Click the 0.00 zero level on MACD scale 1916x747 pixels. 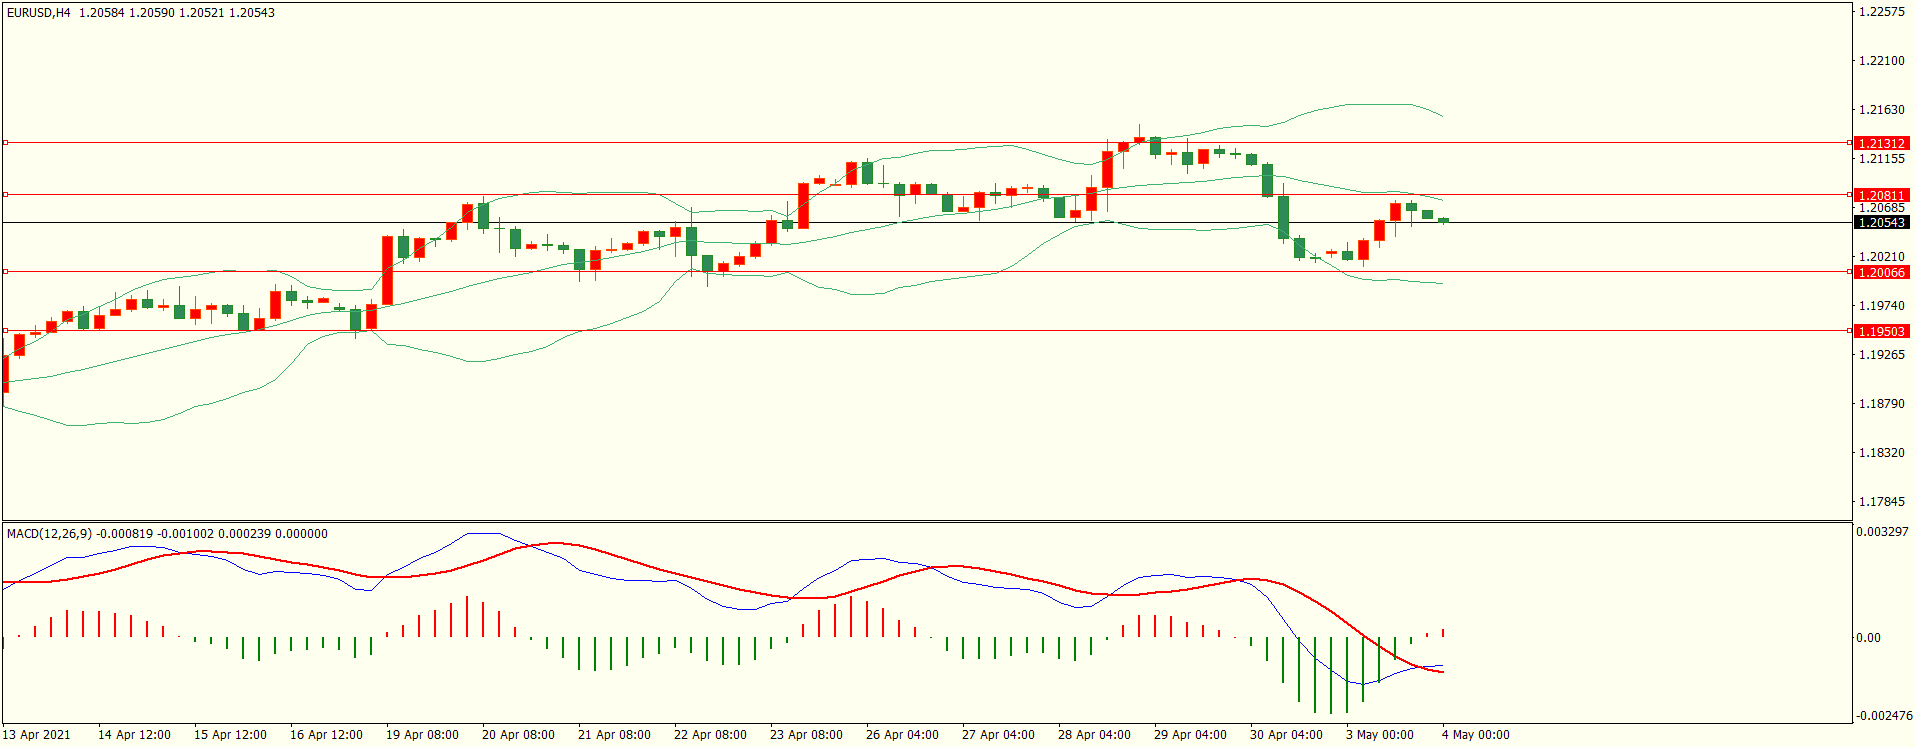1868,637
